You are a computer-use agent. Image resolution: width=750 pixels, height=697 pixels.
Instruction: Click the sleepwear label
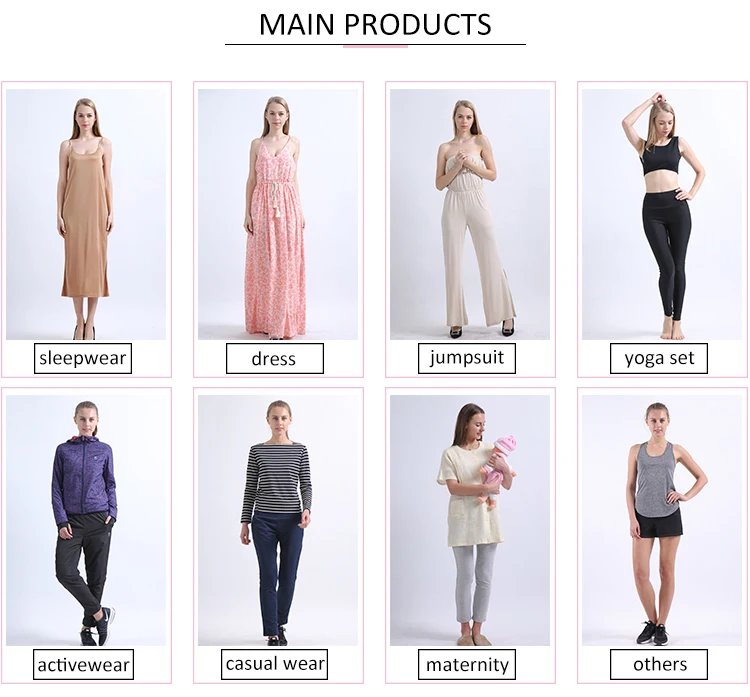pyautogui.click(x=83, y=358)
